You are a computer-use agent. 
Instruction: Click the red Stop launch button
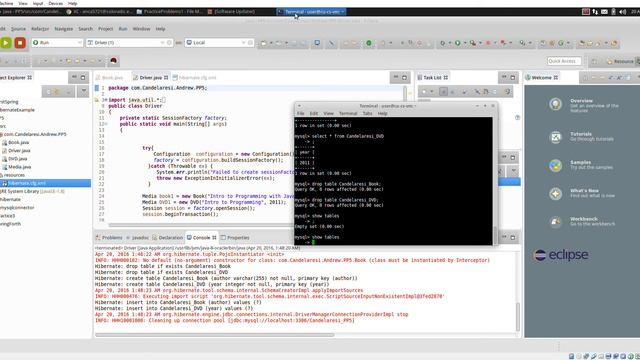click(x=20, y=42)
